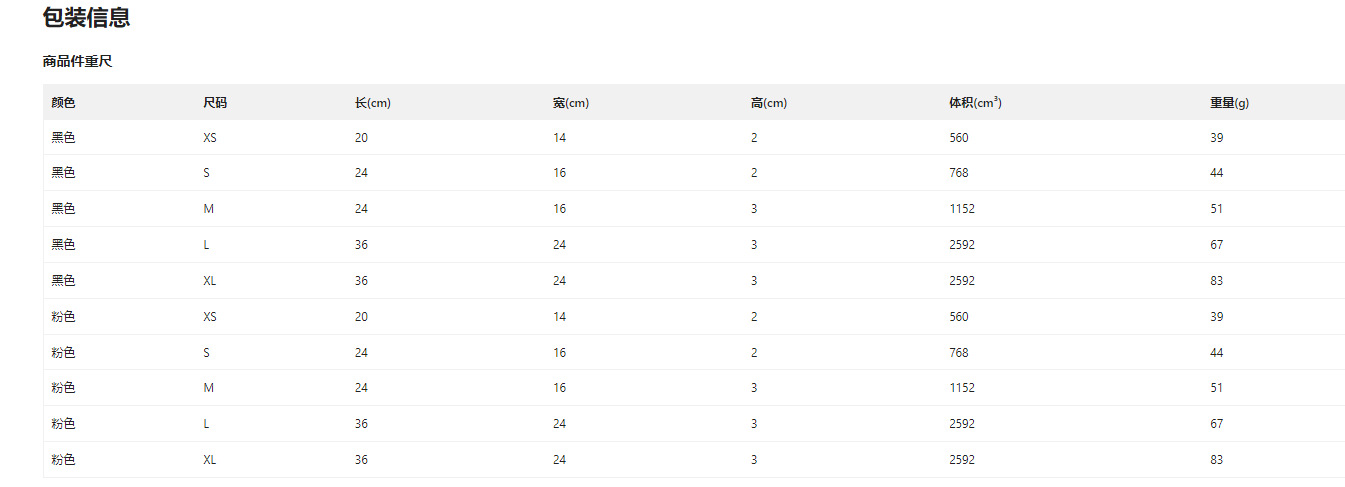Click the 体积(cm³) column header
This screenshot has height=487, width=1345.
tap(975, 103)
